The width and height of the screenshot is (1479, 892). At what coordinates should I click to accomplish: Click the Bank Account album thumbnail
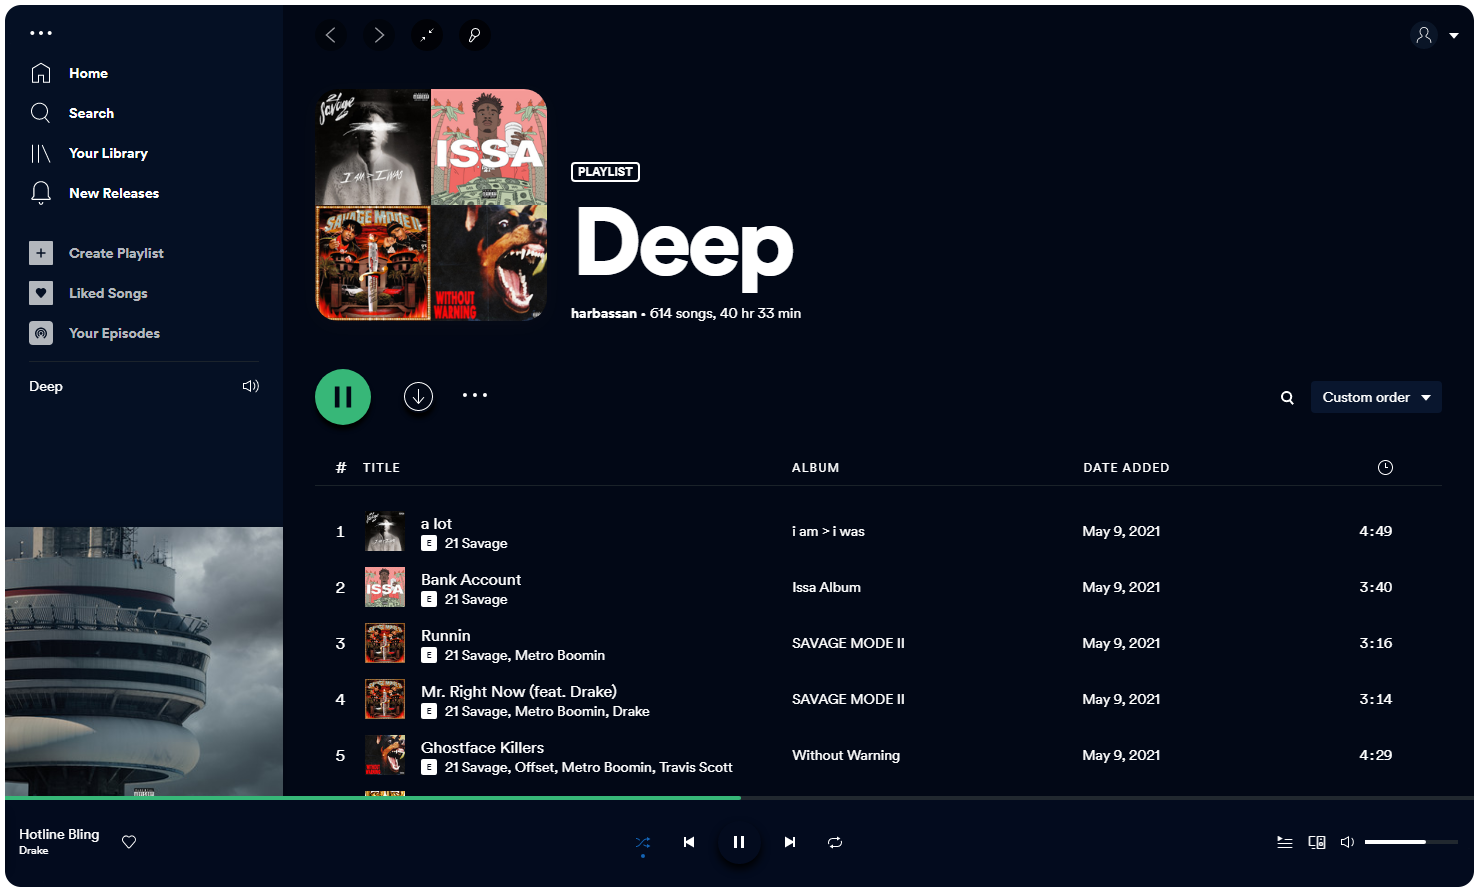385,587
